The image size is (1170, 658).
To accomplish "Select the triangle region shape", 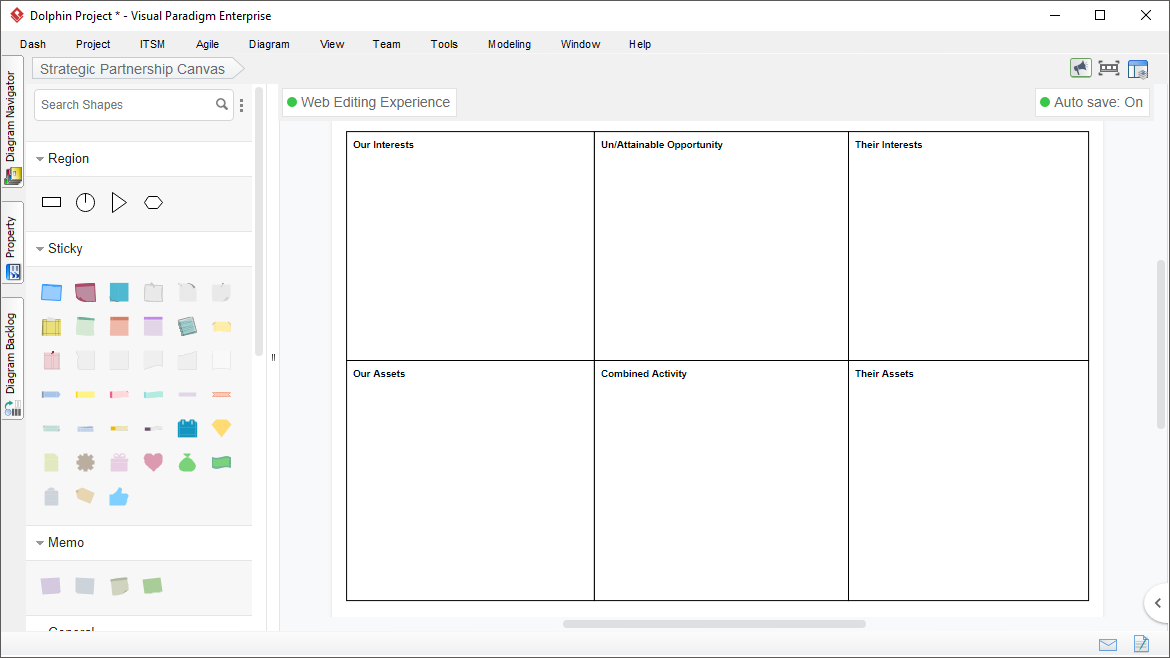I will (x=119, y=202).
